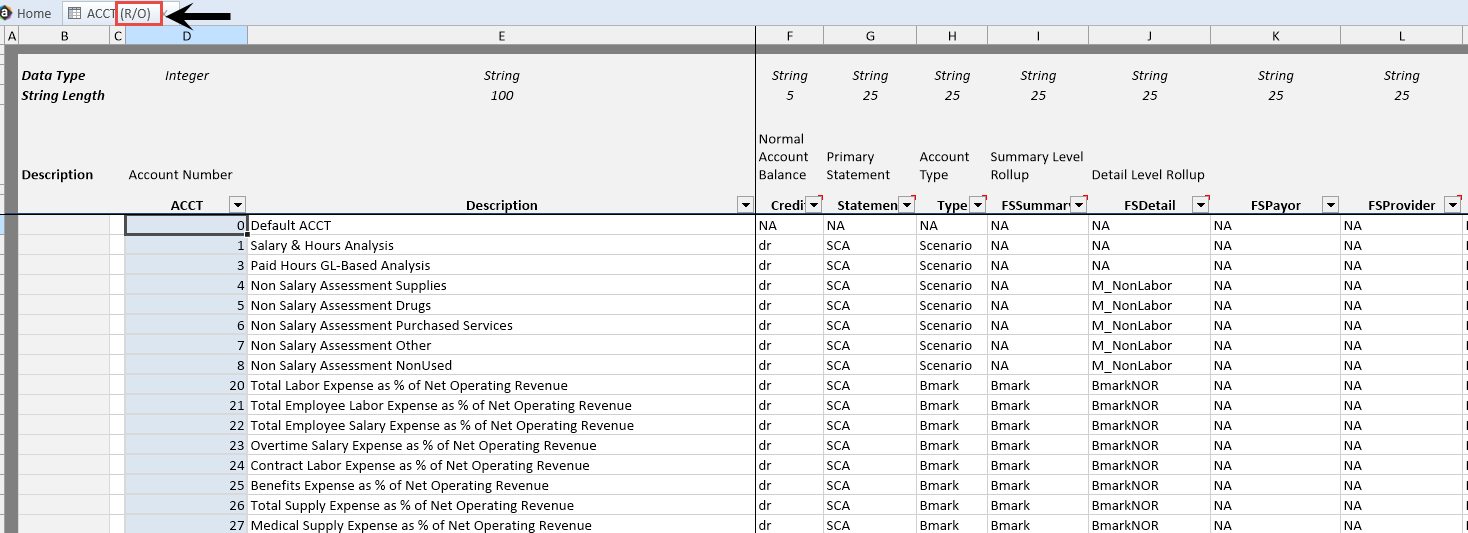Screen dimensions: 1468x533
Task: Click the 'Salary & Hours Analysis' cell
Action: pyautogui.click(x=501, y=245)
